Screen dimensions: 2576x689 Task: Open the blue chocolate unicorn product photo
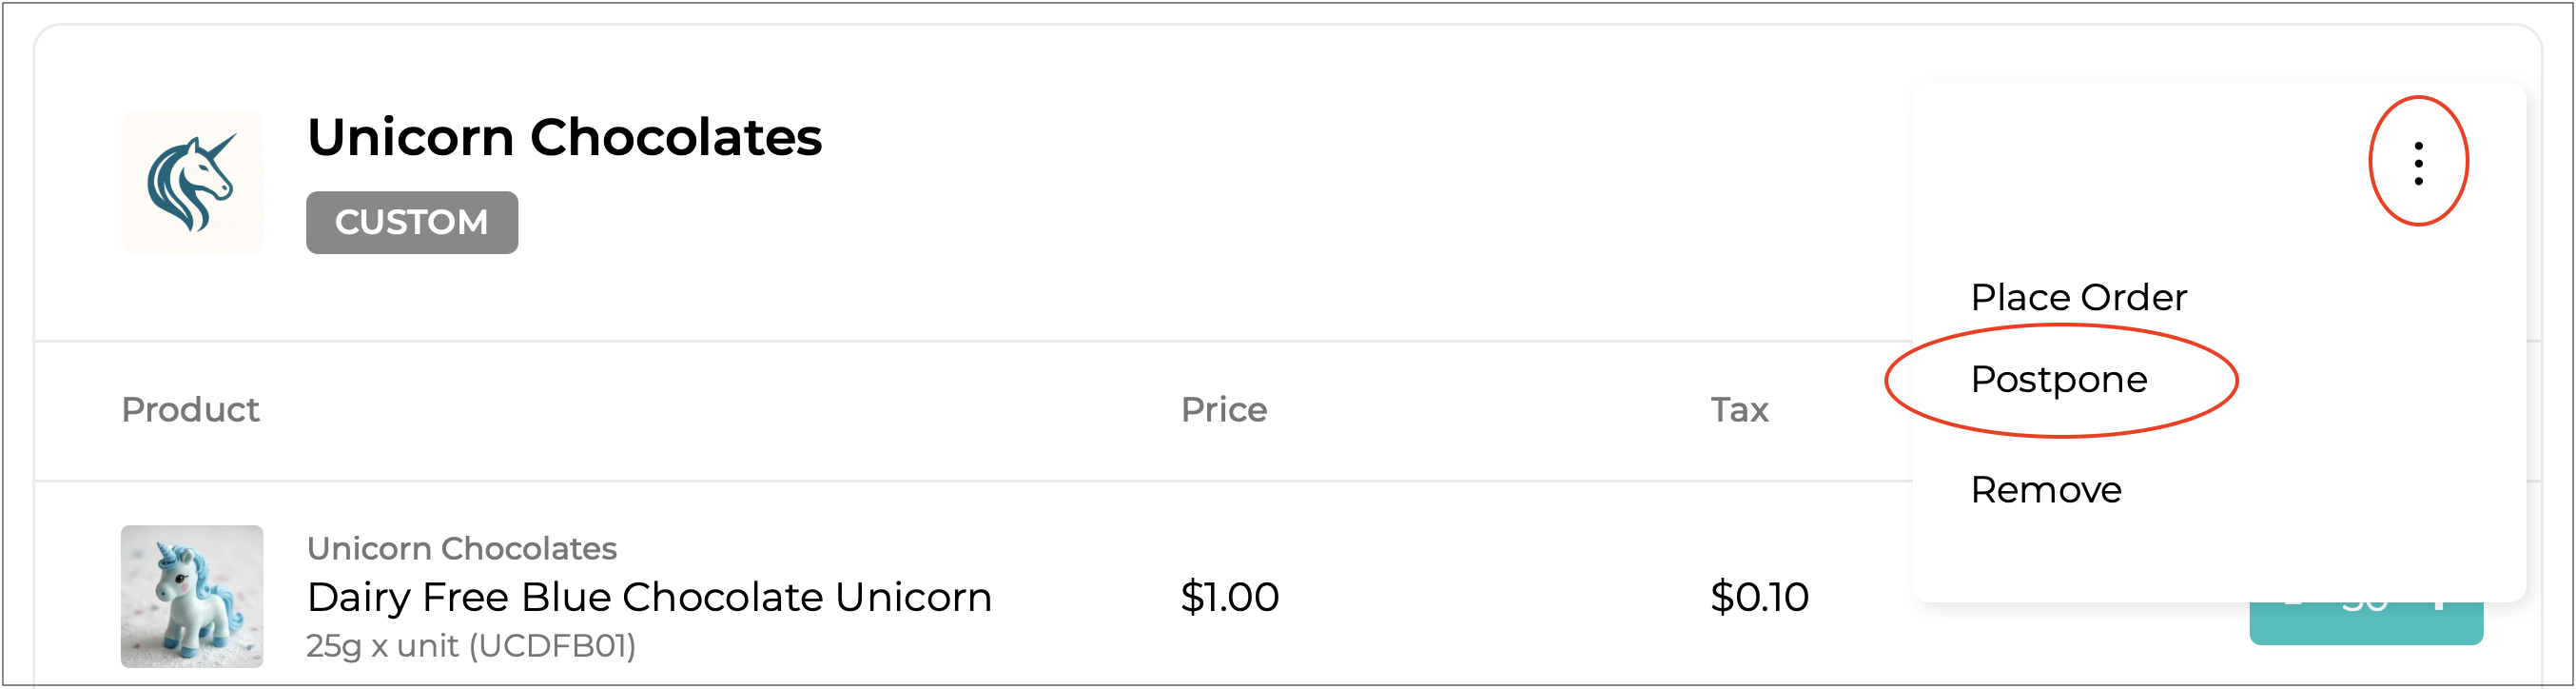coord(191,596)
